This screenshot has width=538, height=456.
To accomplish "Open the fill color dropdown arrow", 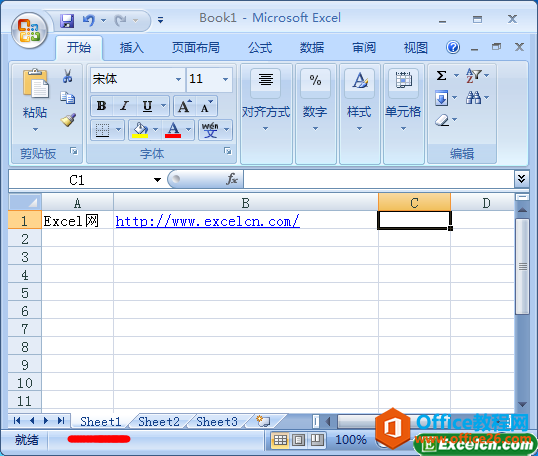I will pyautogui.click(x=155, y=130).
